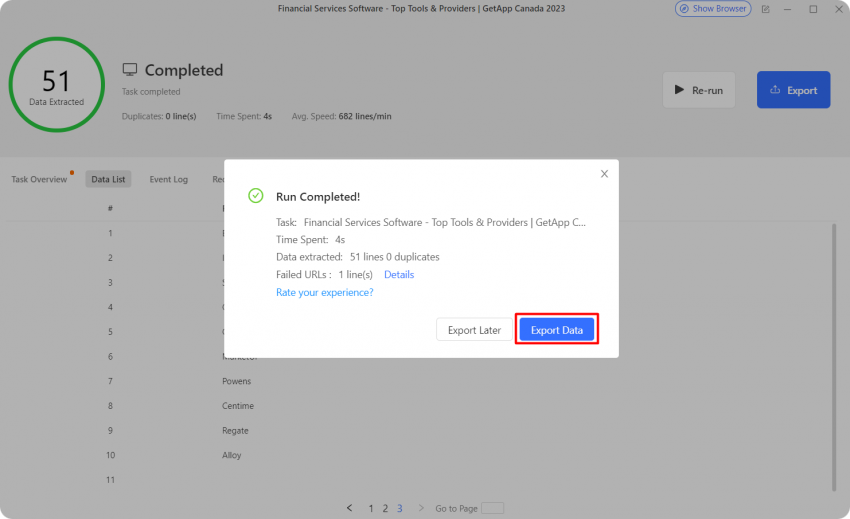Click the Go to Page input box
Image resolution: width=850 pixels, height=519 pixels.
[492, 508]
